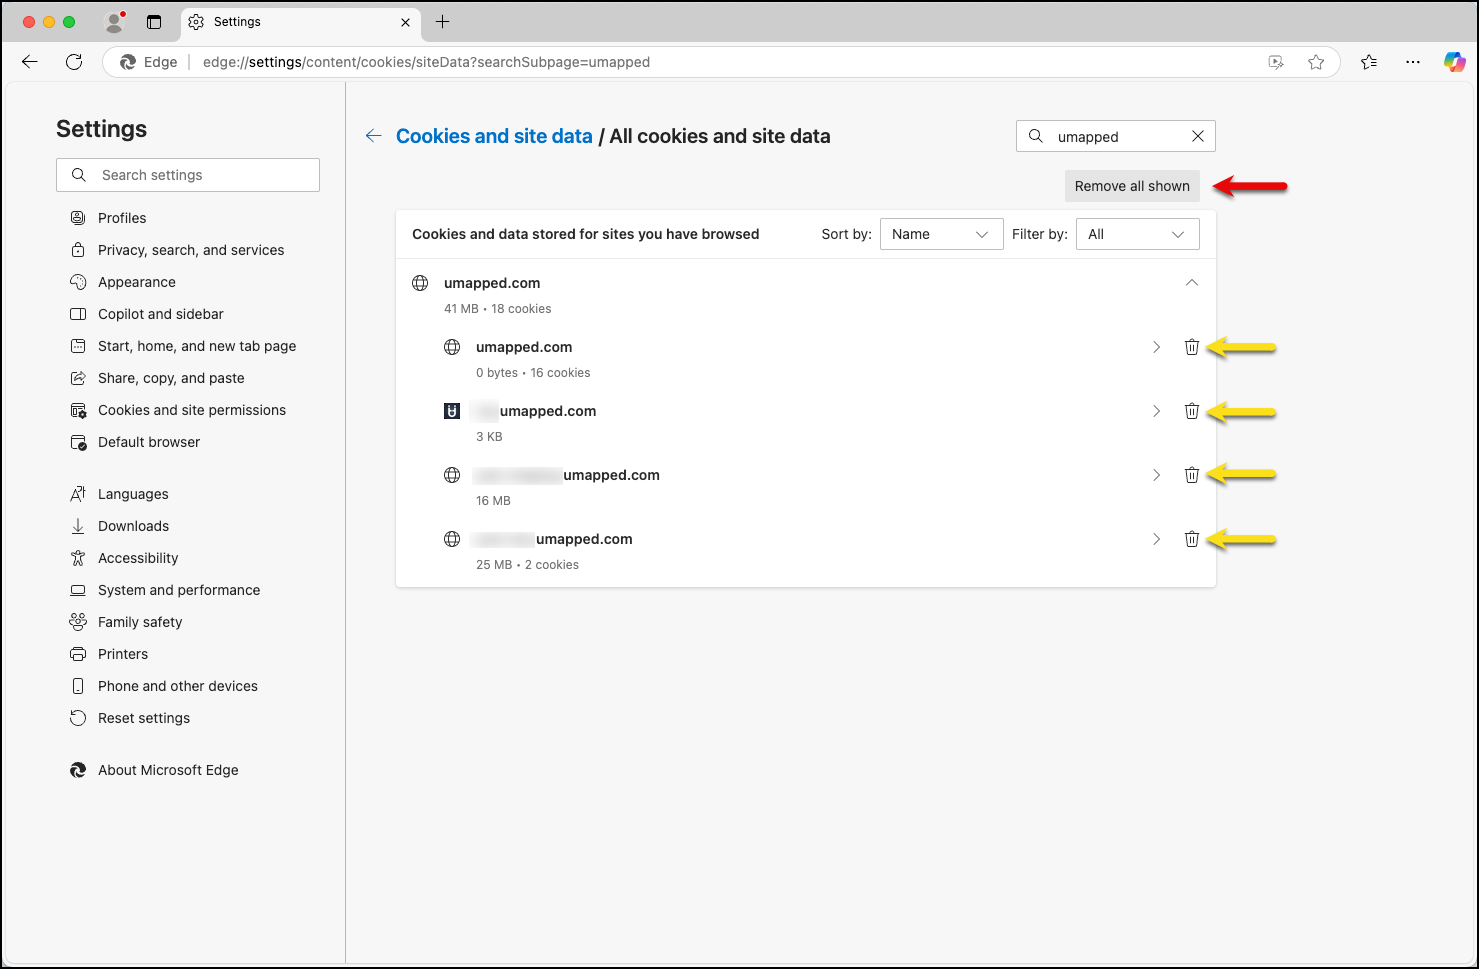Click the globe icon of the 0 bytes entry
Image resolution: width=1479 pixels, height=969 pixels.
(x=452, y=347)
